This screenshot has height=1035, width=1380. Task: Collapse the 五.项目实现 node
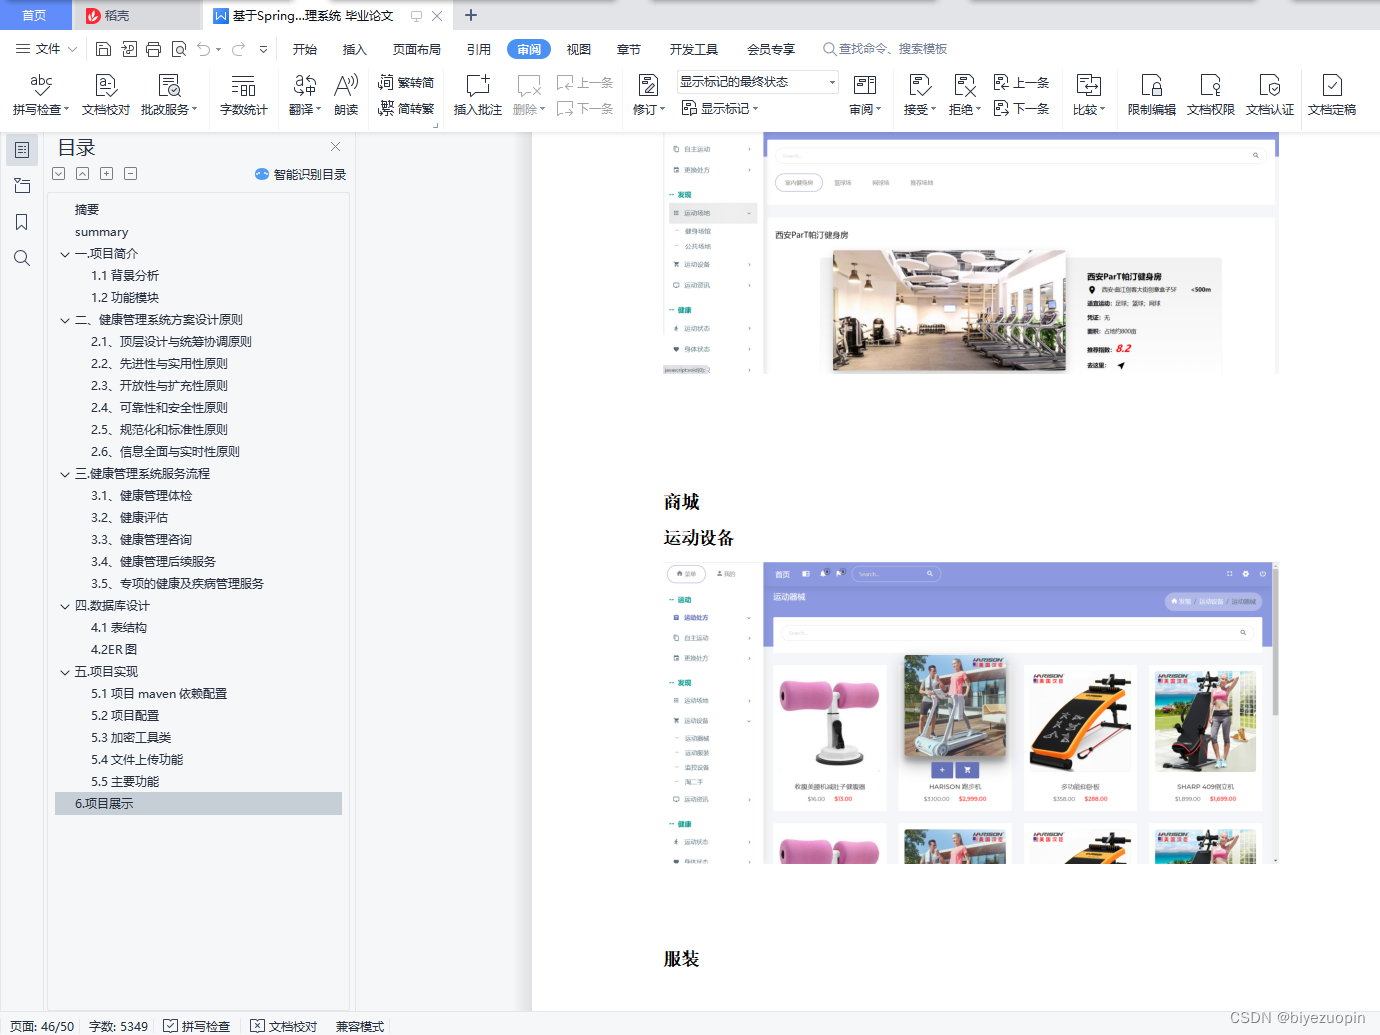(64, 672)
